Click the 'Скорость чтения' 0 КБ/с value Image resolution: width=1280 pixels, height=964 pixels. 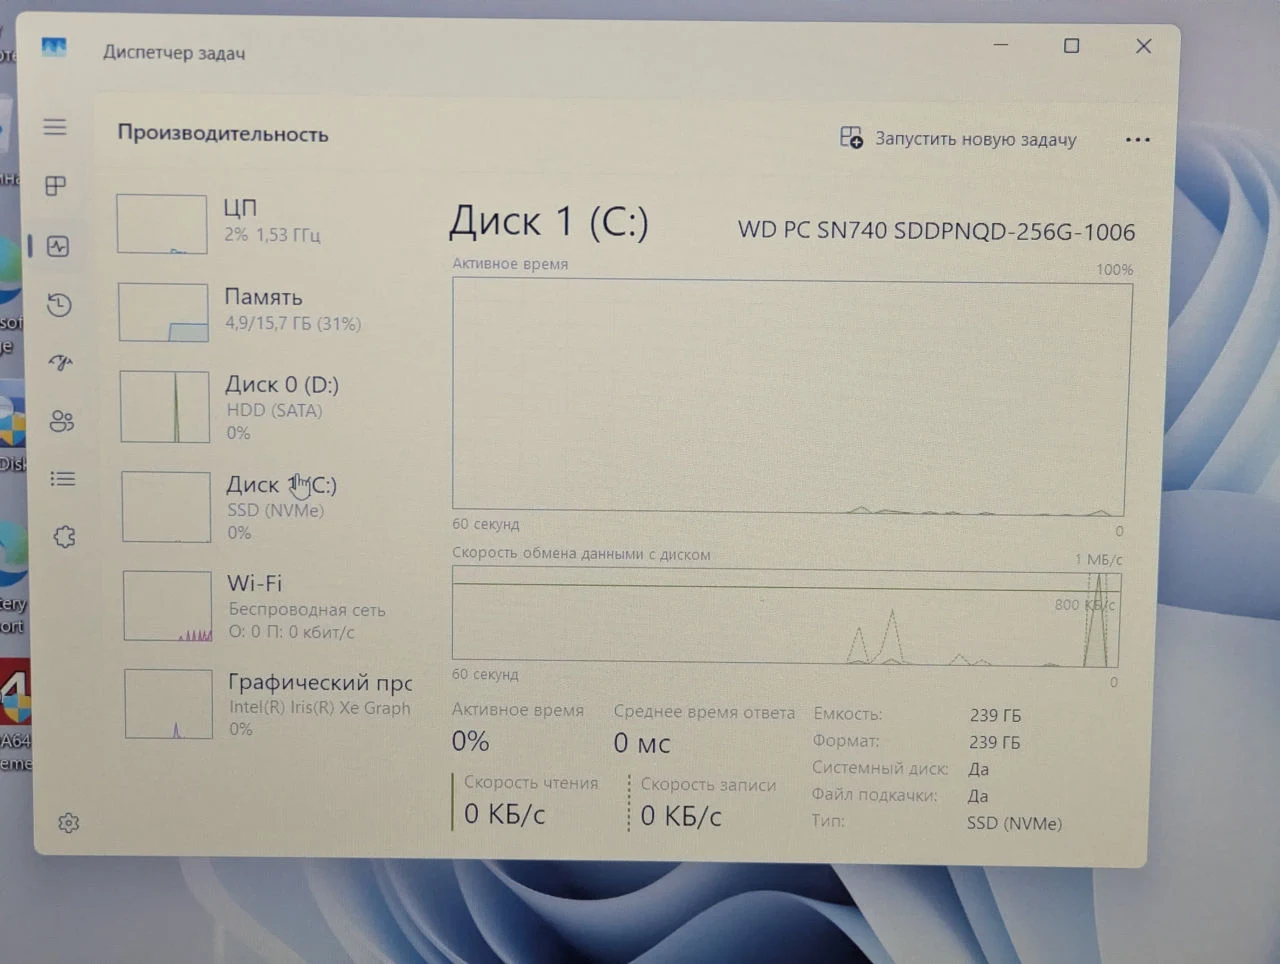point(504,814)
